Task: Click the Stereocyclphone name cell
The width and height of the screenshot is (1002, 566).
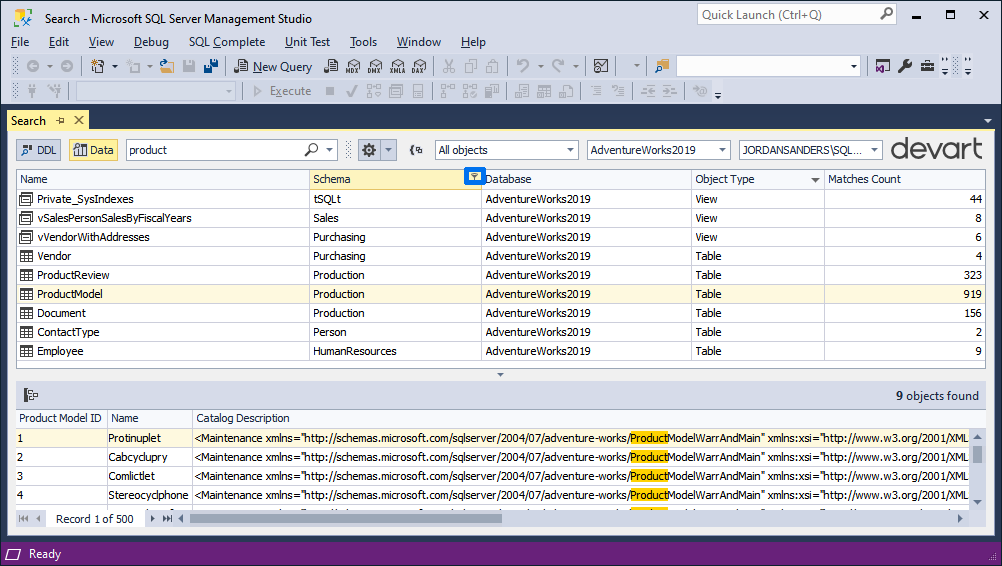Action: pos(149,495)
